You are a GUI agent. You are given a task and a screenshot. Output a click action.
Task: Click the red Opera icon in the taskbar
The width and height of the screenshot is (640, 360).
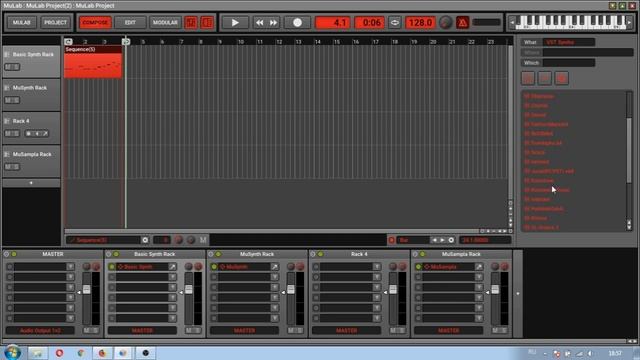coord(59,353)
